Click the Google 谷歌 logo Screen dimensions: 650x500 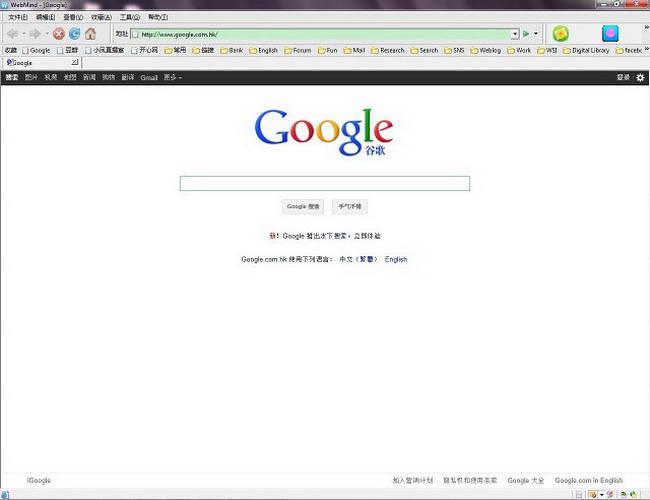[324, 133]
